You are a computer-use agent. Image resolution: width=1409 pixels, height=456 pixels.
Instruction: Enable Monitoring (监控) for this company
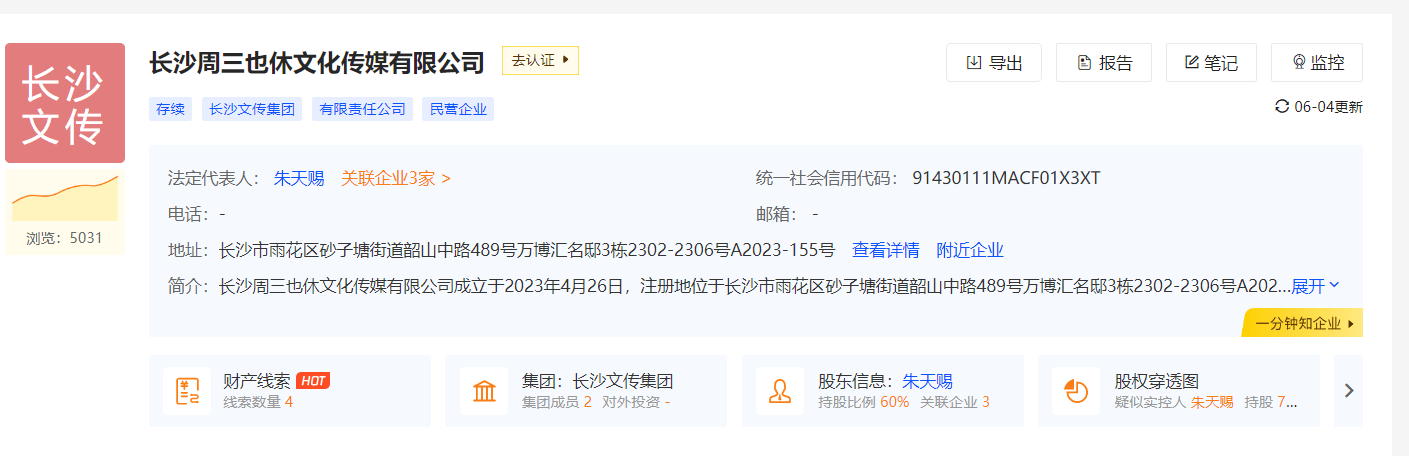[1316, 63]
